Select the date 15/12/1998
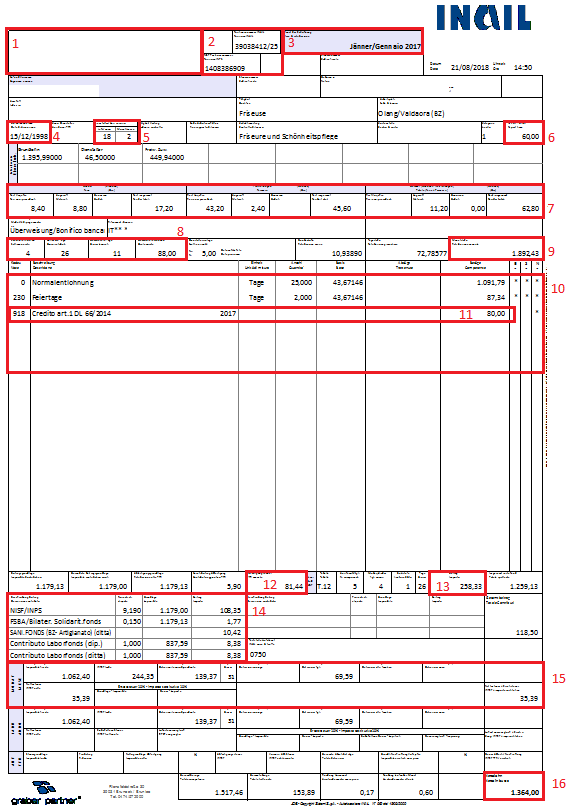Image resolution: width=569 pixels, height=809 pixels. (29, 137)
